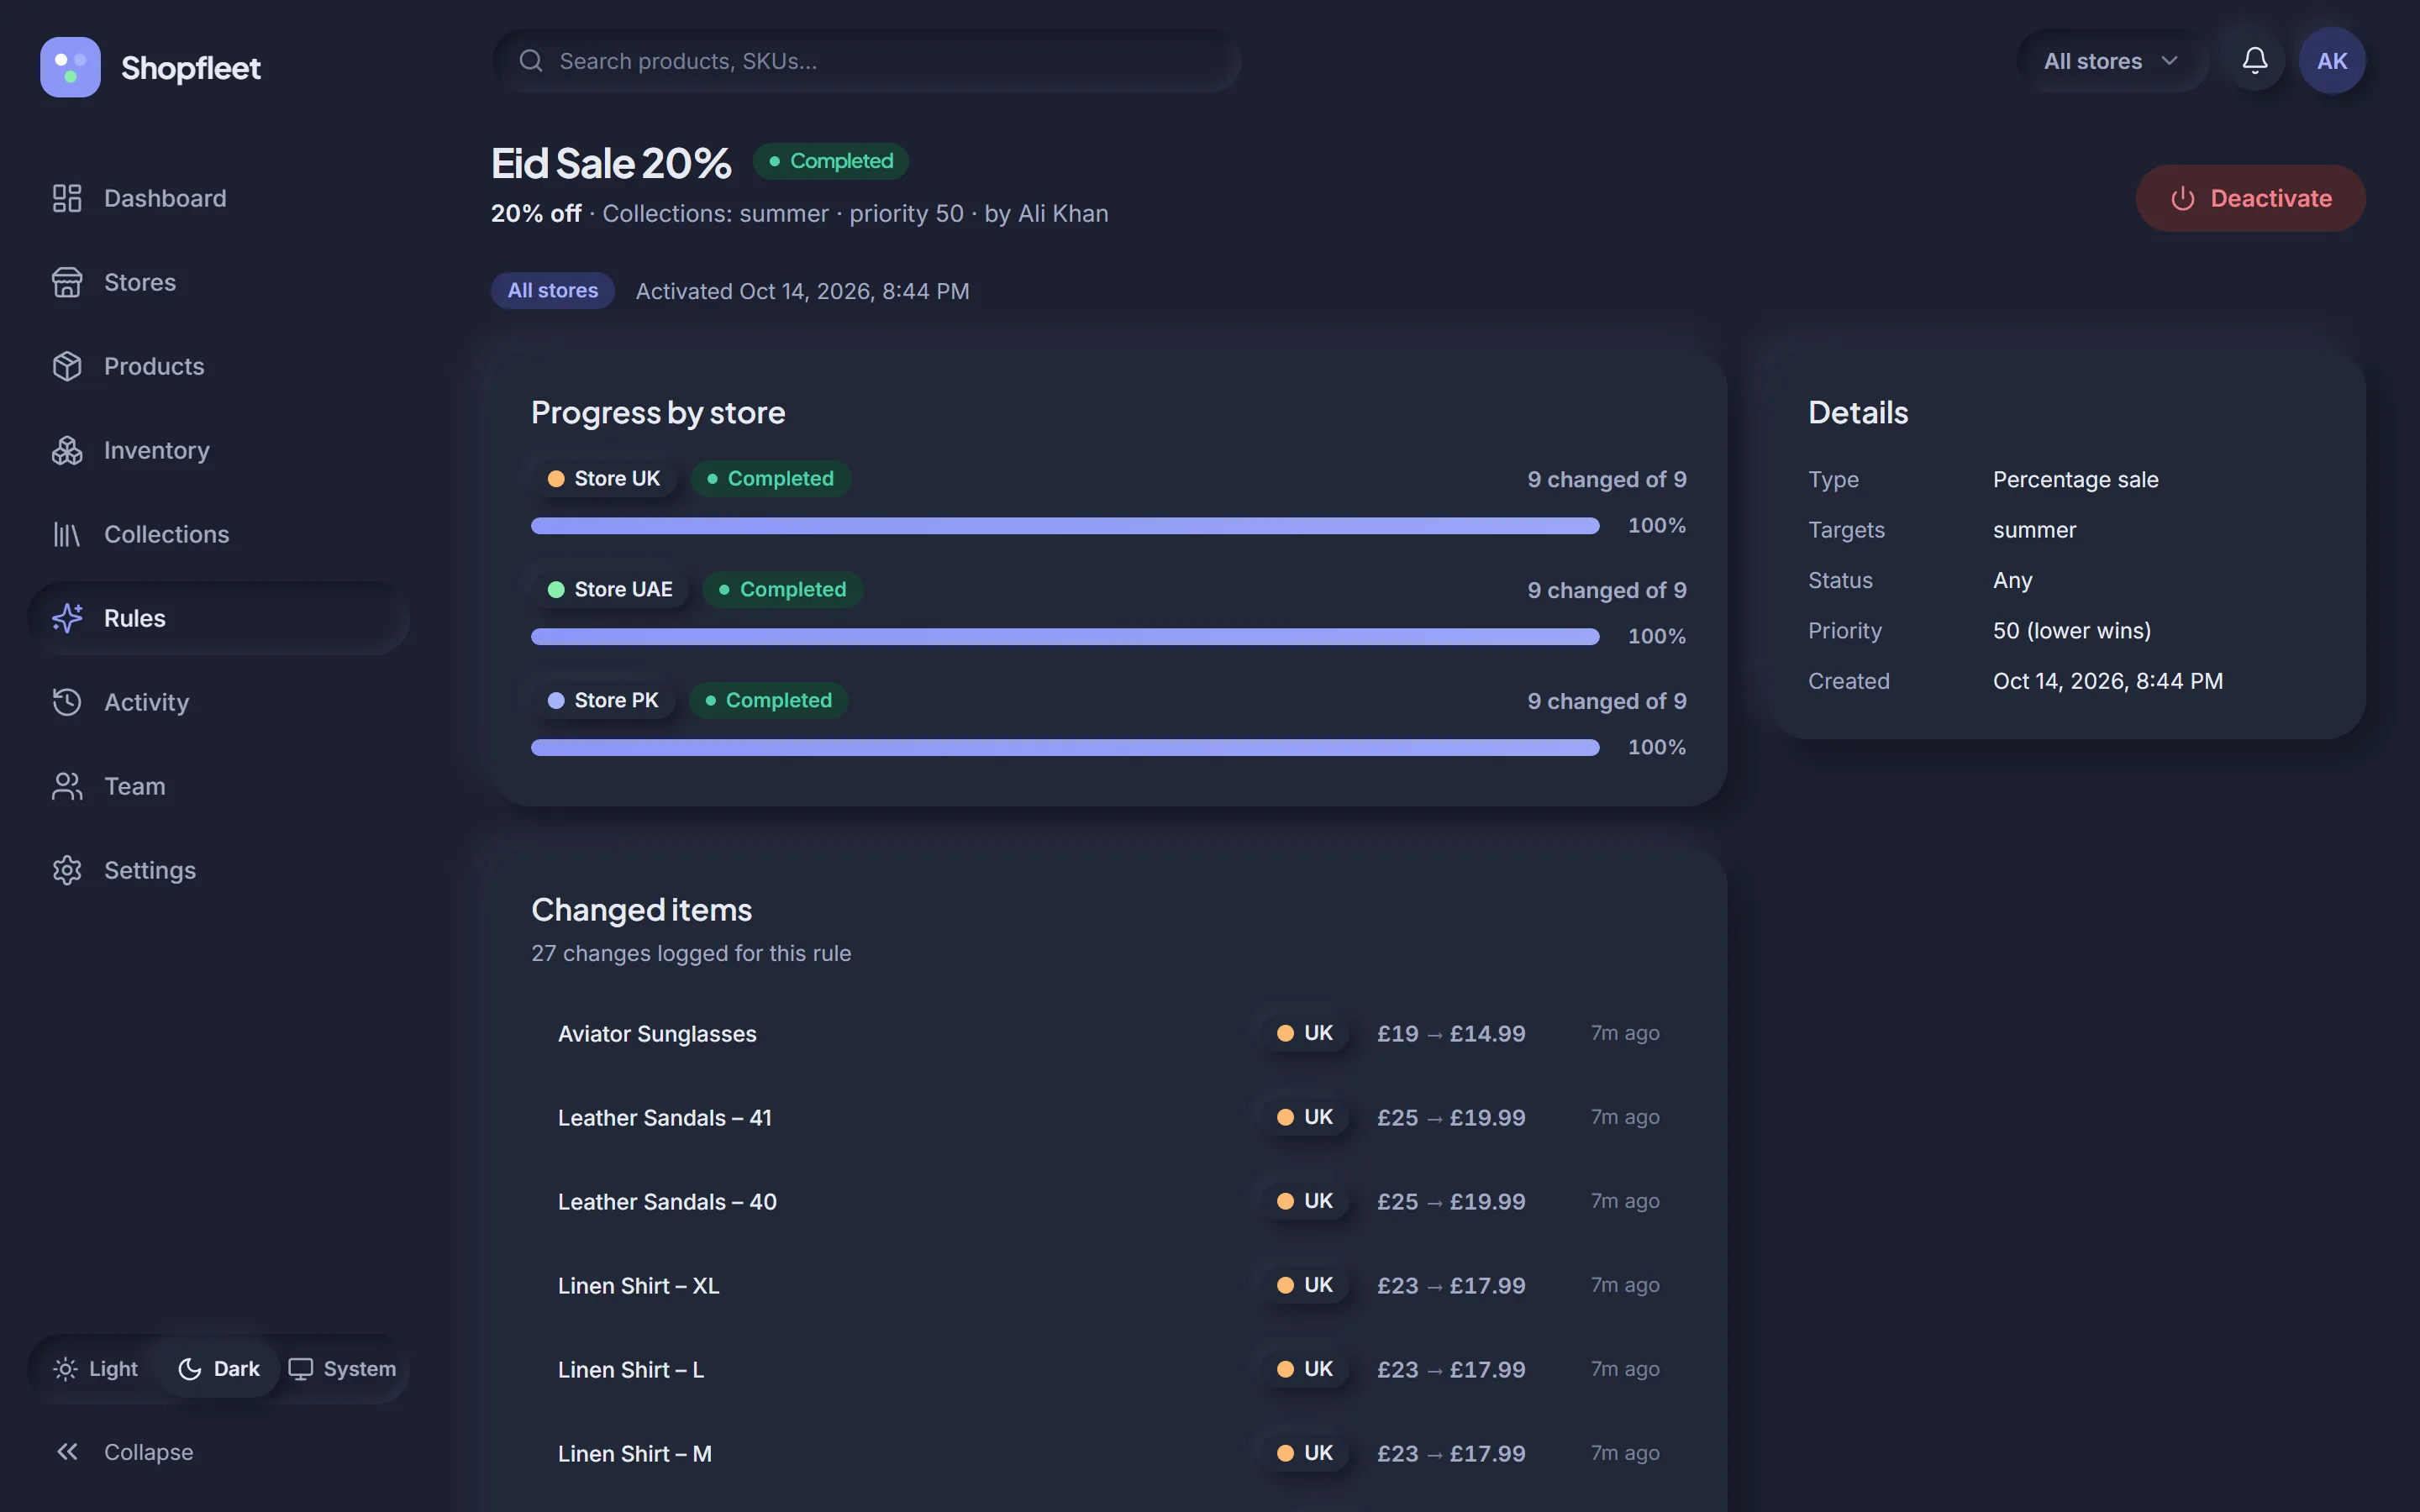Go to Collections page
The width and height of the screenshot is (2420, 1512).
(x=218, y=534)
